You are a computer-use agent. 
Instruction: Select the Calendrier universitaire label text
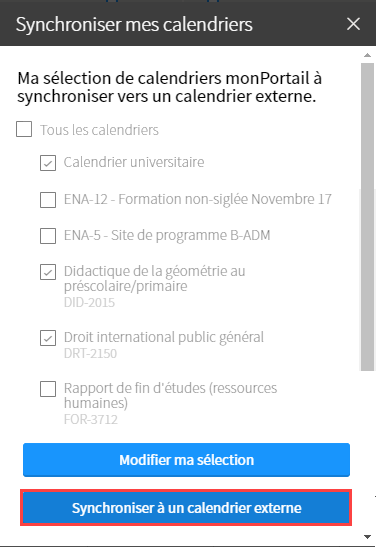(134, 162)
